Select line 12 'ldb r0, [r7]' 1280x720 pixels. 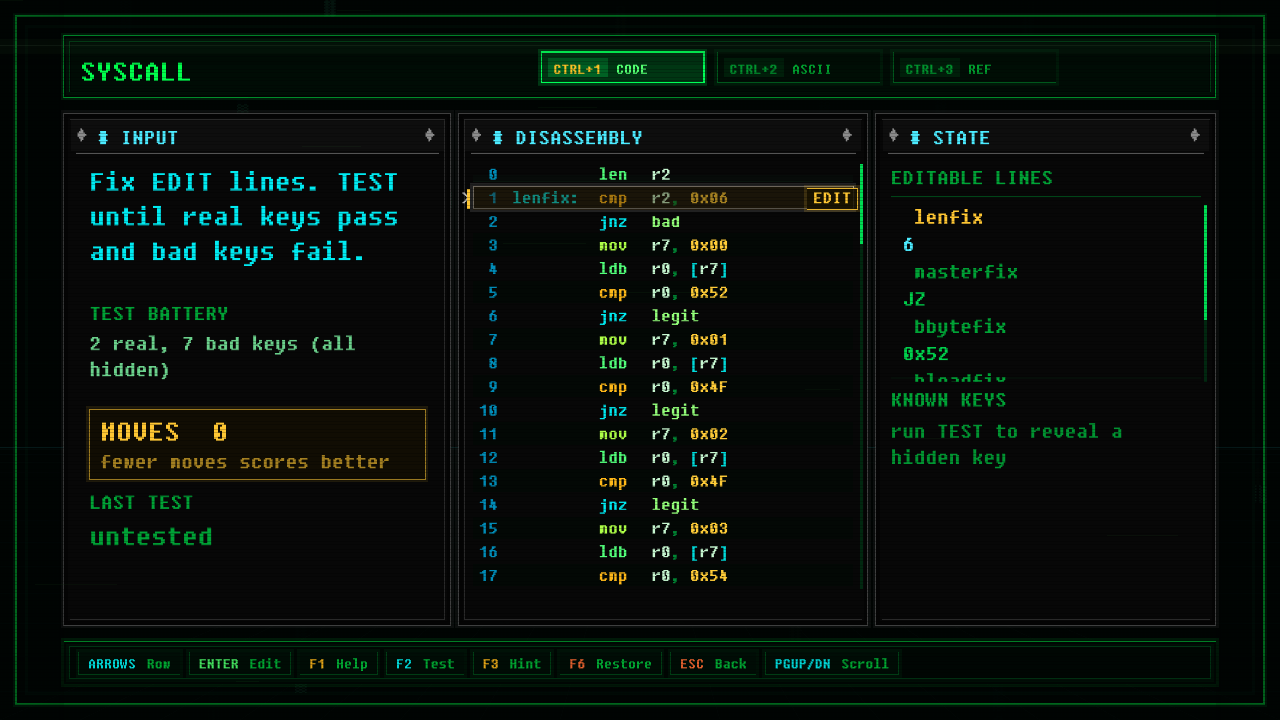coord(665,457)
